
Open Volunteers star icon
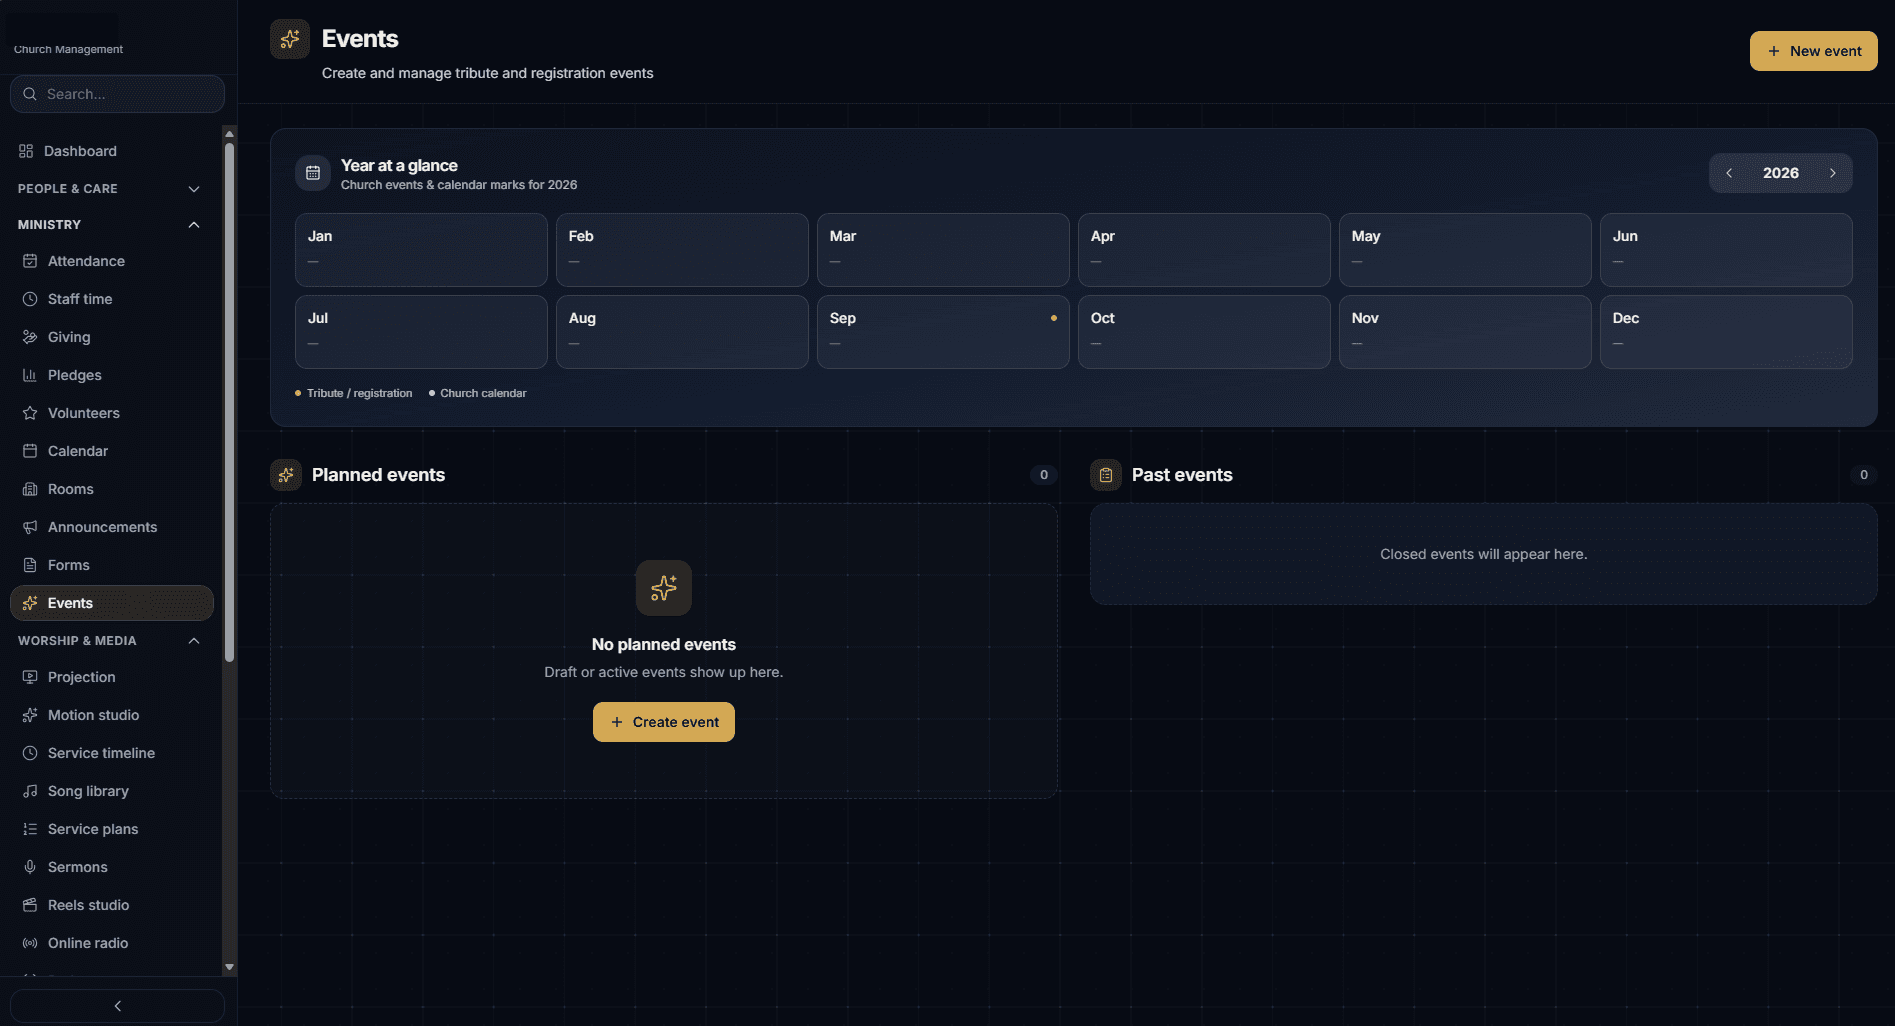pyautogui.click(x=30, y=413)
